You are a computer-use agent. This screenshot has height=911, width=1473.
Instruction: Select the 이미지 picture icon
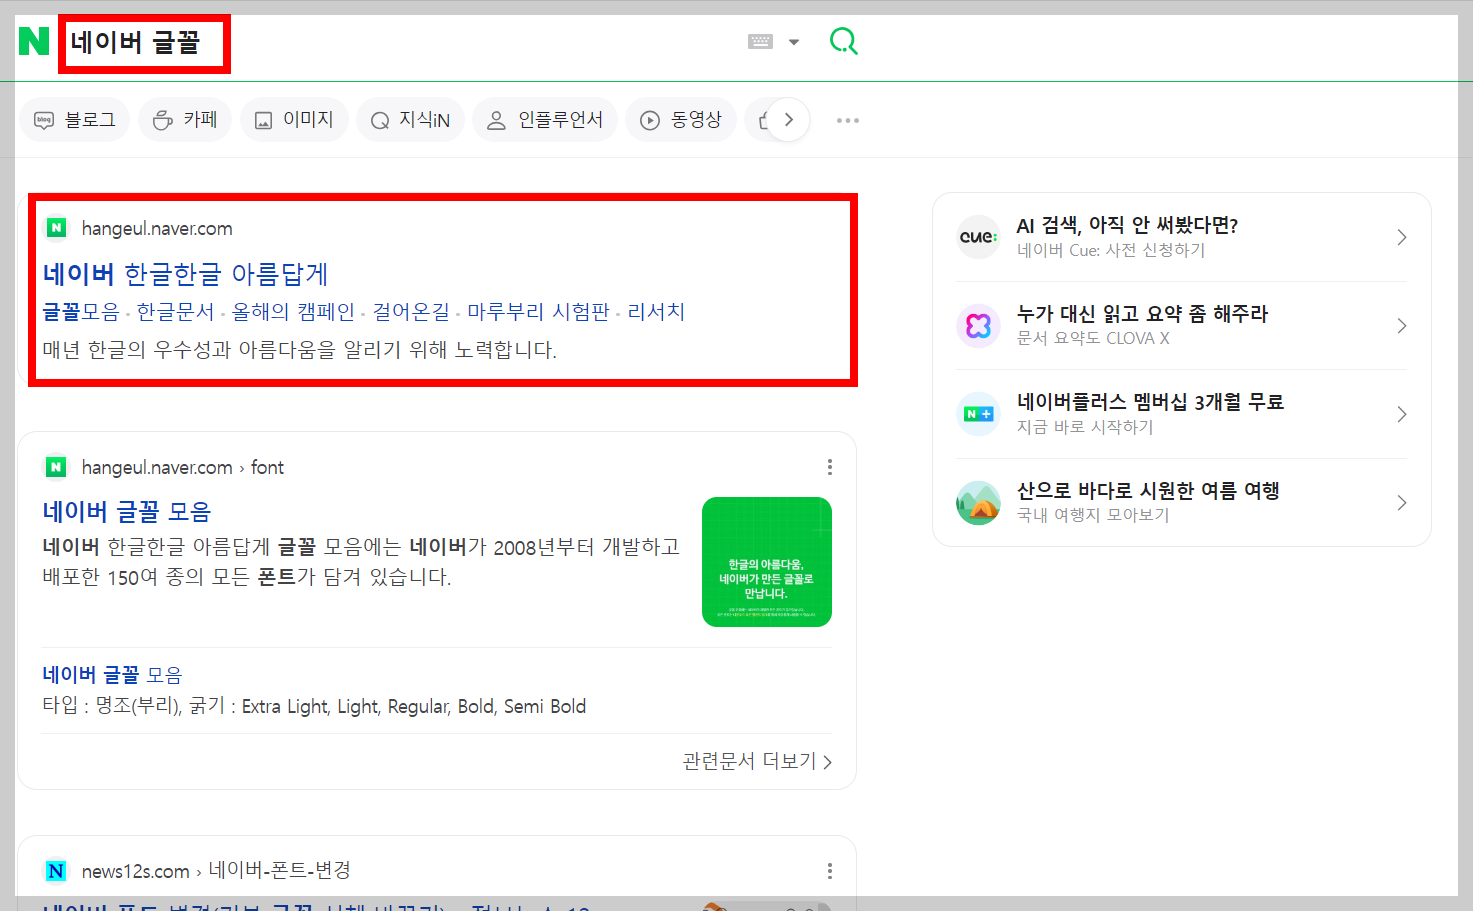[265, 119]
